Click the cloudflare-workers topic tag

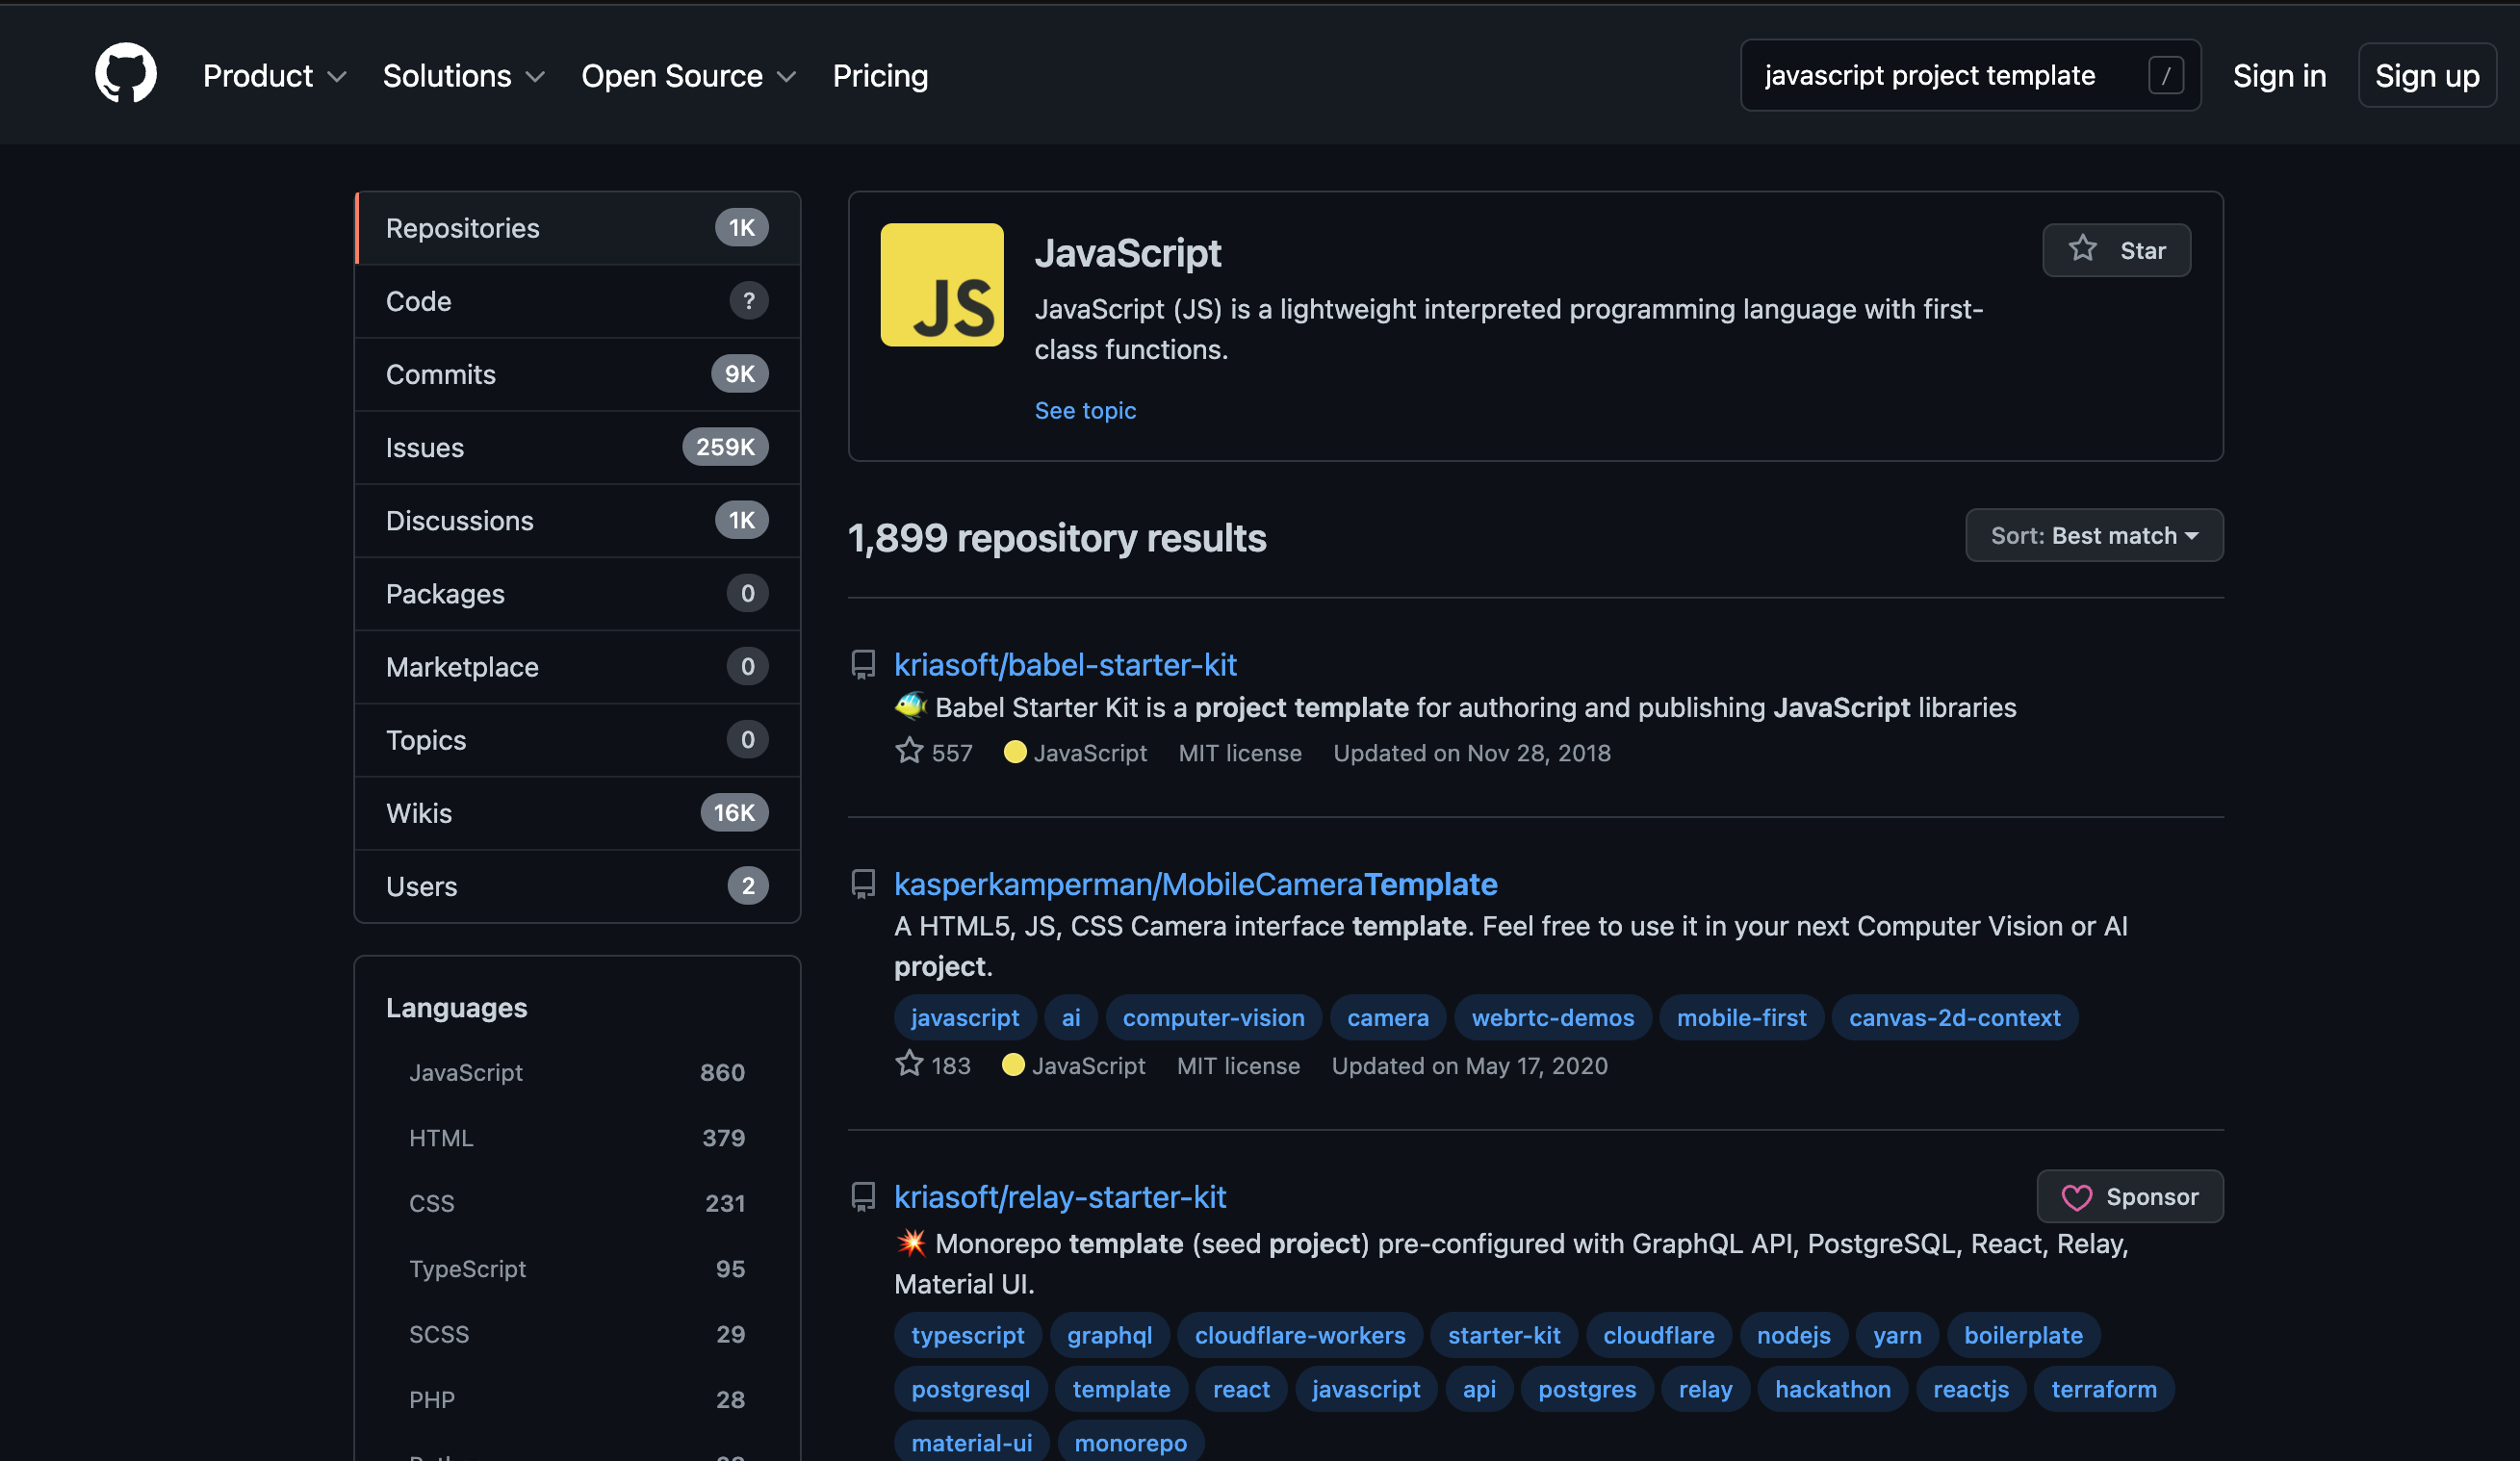[x=1299, y=1335]
